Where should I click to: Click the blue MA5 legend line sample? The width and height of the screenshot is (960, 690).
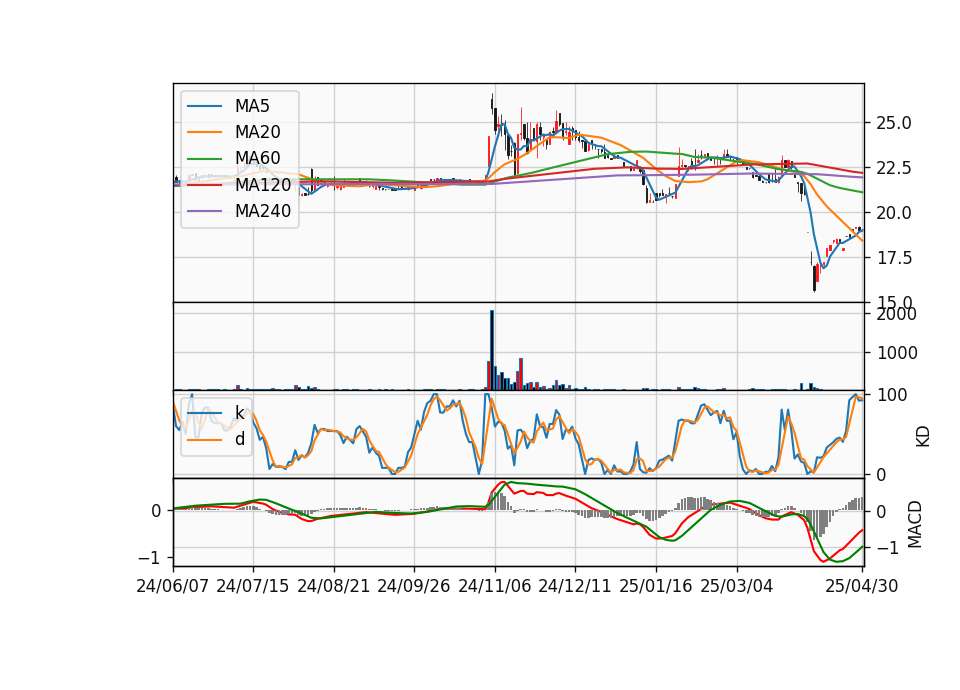[204, 106]
